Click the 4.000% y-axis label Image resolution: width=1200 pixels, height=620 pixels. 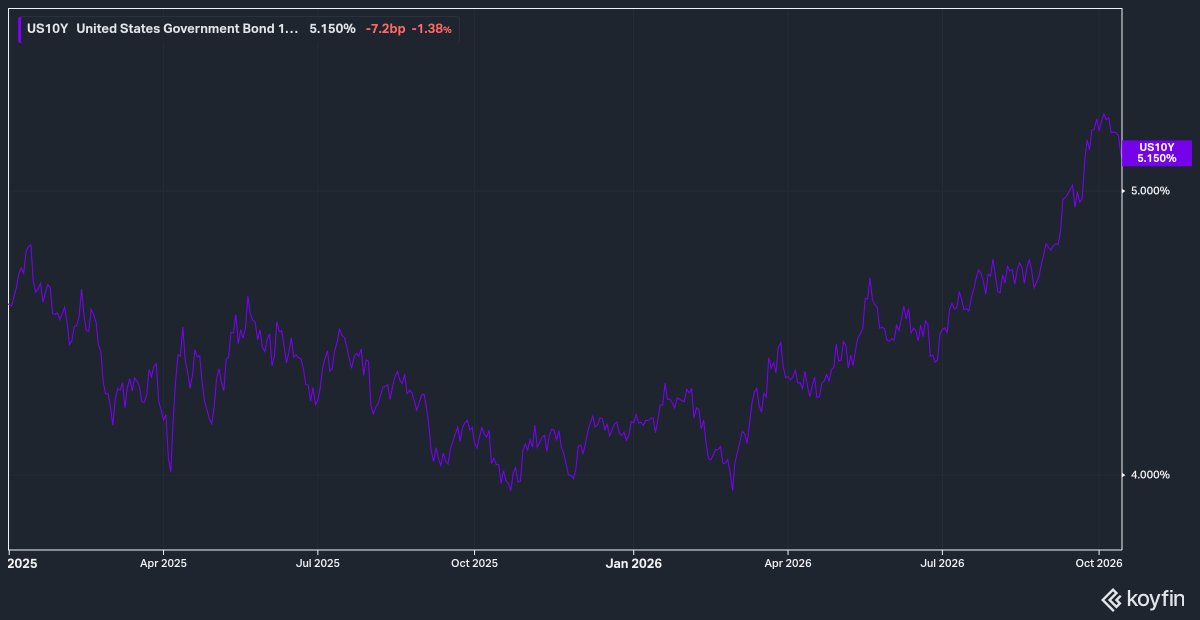click(1150, 474)
